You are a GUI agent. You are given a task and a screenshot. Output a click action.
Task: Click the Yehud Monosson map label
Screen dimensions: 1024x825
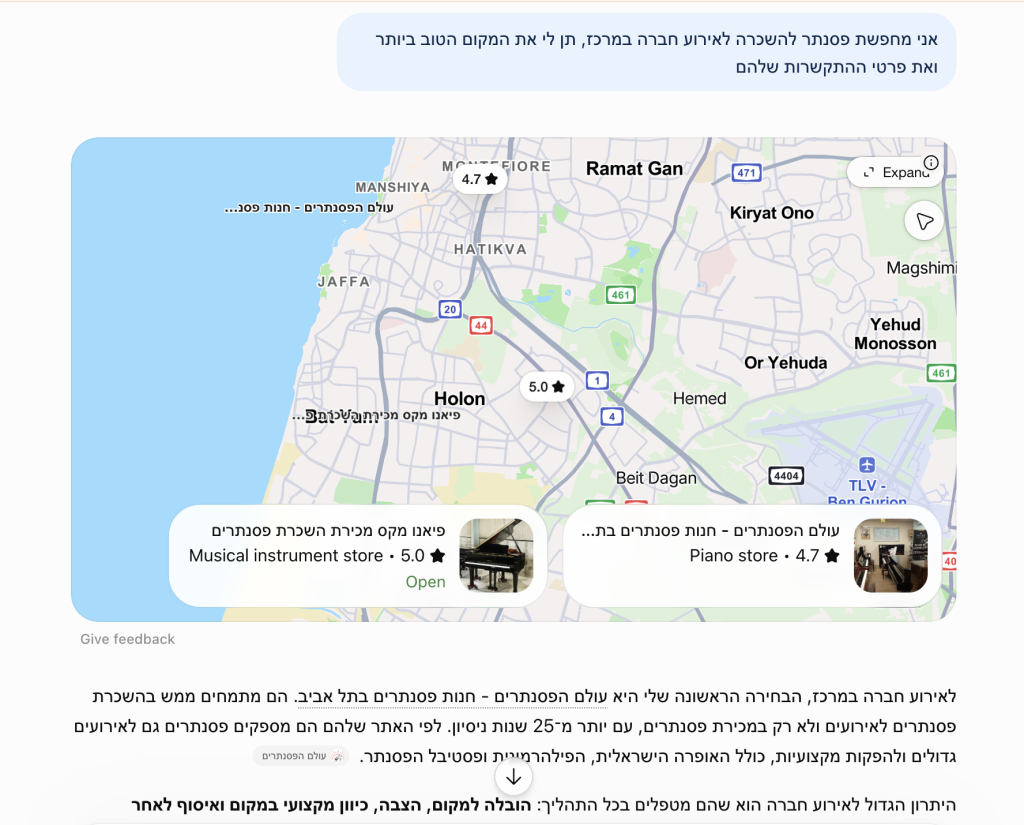click(x=895, y=334)
